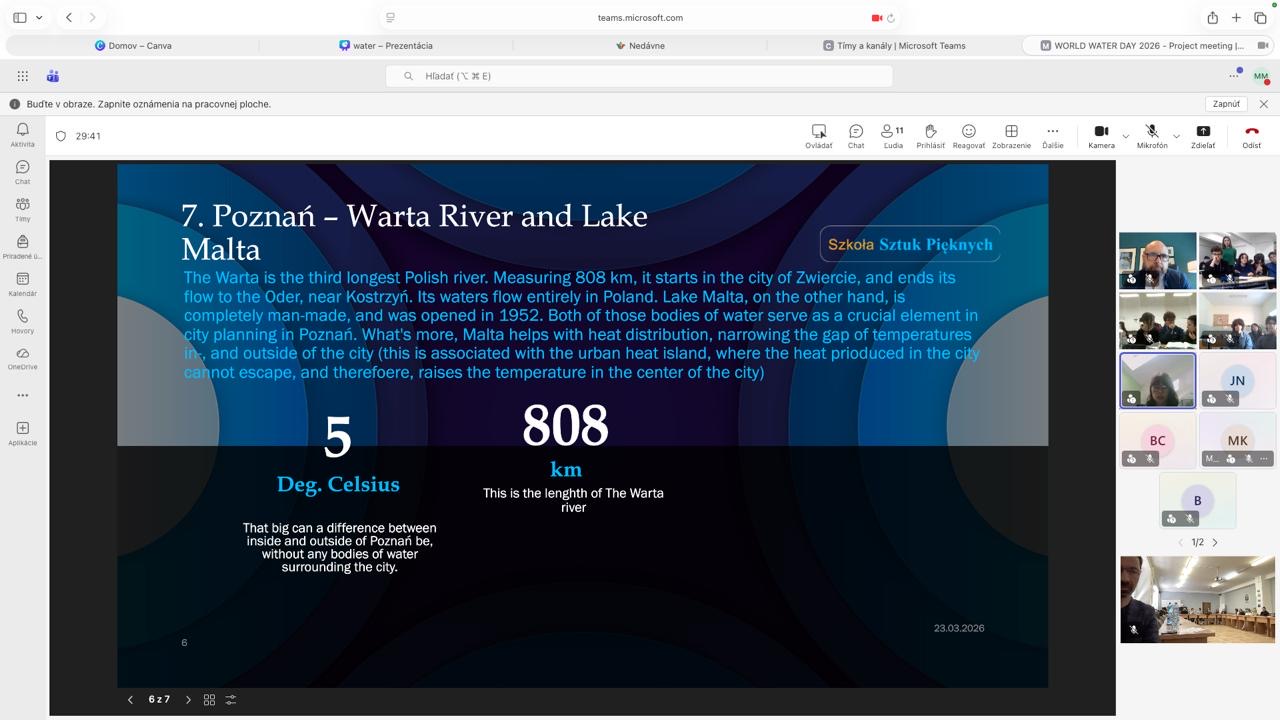Raise hand with Prihlásiť button
Screen dimensions: 1280x720
click(930, 136)
